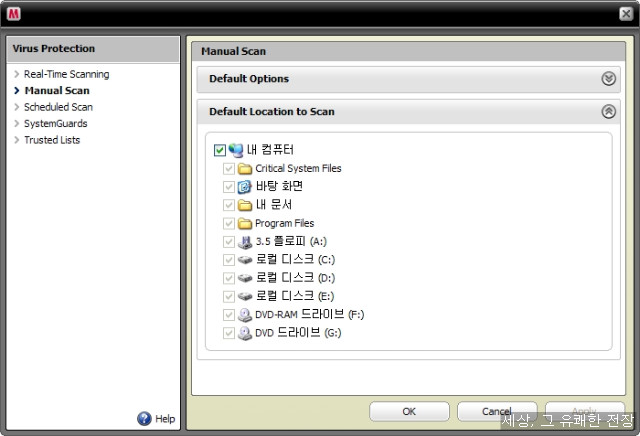Viewport: 640px width, 436px height.
Task: Open Scheduled Scan settings
Action: pyautogui.click(x=58, y=107)
